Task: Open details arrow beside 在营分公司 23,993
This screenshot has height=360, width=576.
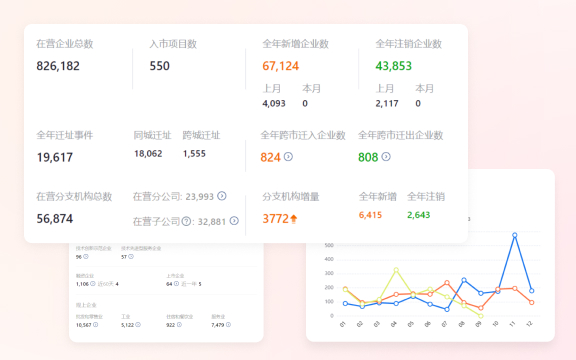Action: pyautogui.click(x=222, y=196)
